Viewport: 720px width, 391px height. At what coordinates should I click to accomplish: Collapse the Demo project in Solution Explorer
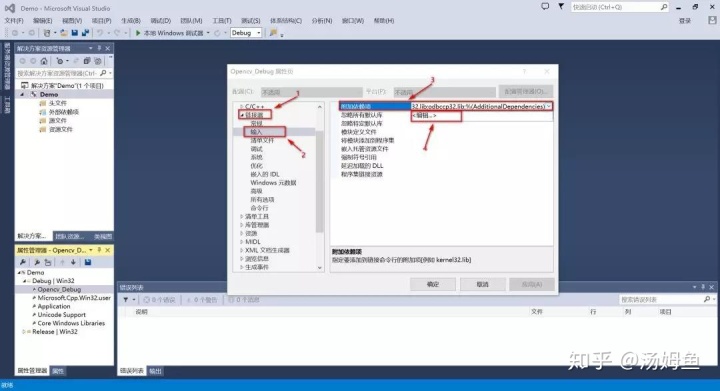[x=22, y=94]
